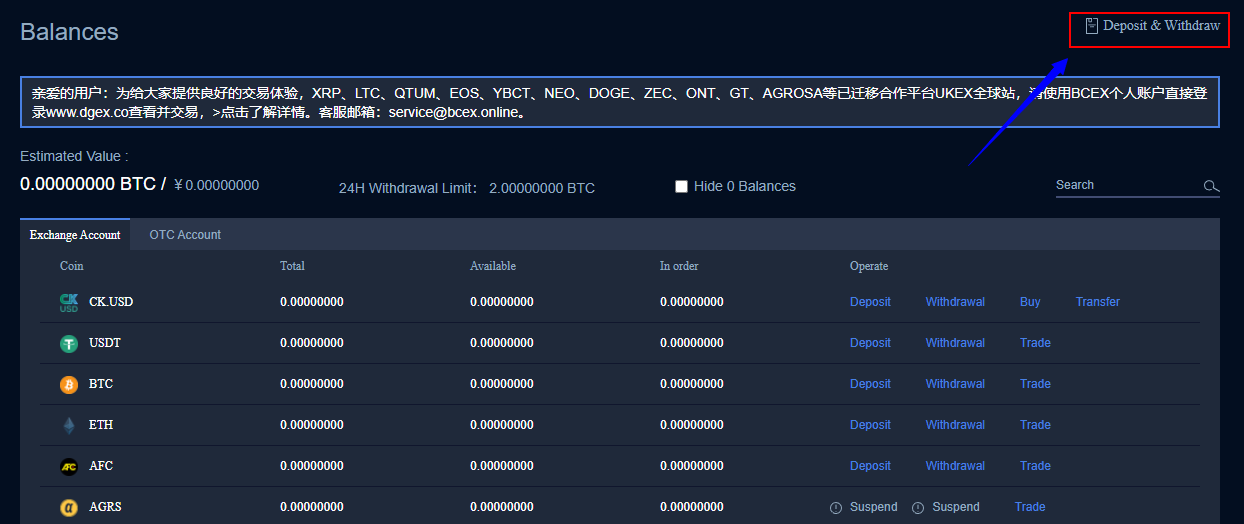Image resolution: width=1244 pixels, height=524 pixels.
Task: Click Withdrawal in the USDT row
Action: pyautogui.click(x=955, y=343)
